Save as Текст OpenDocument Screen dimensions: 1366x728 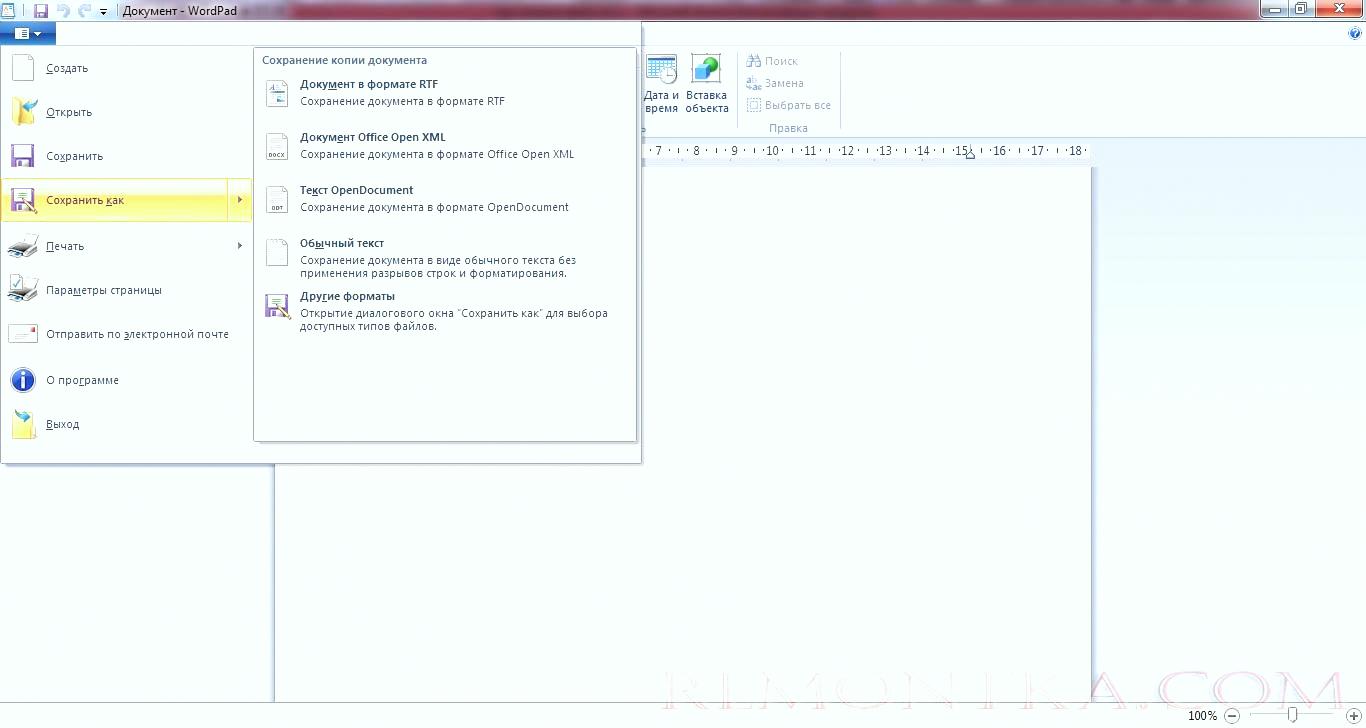click(x=445, y=199)
